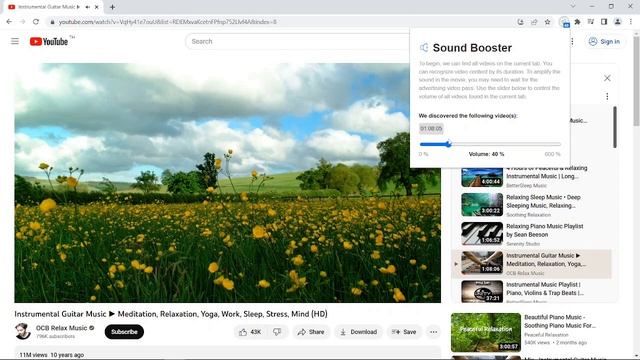Open Beautiful Piano Music thumbnail
640x360 pixels.
pyautogui.click(x=486, y=332)
